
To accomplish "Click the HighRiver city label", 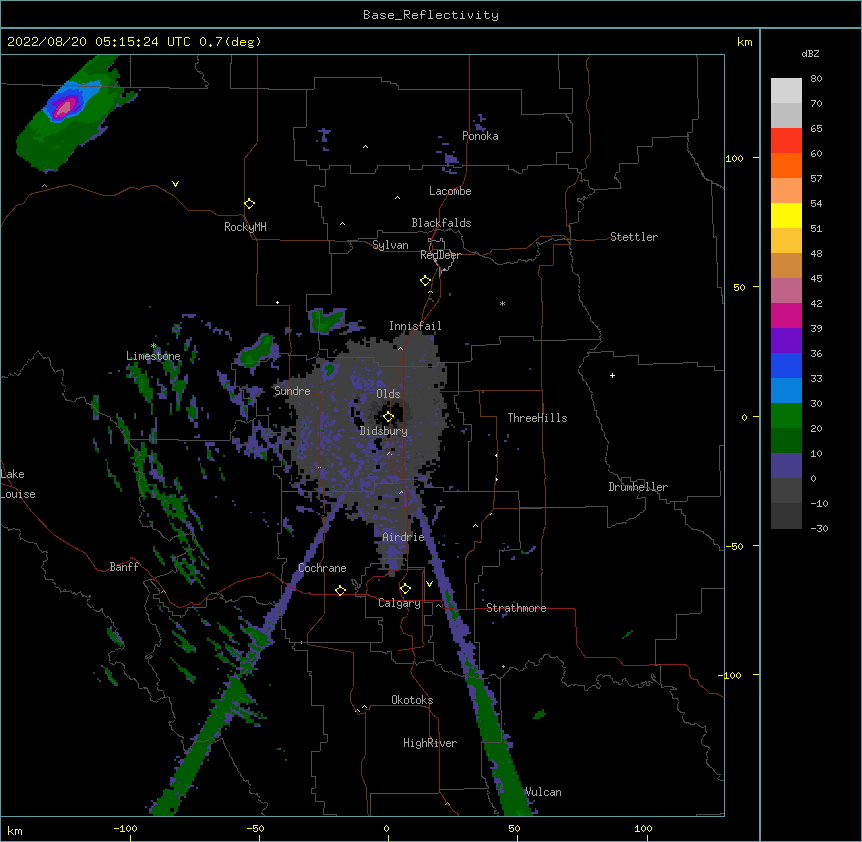I will tap(430, 743).
